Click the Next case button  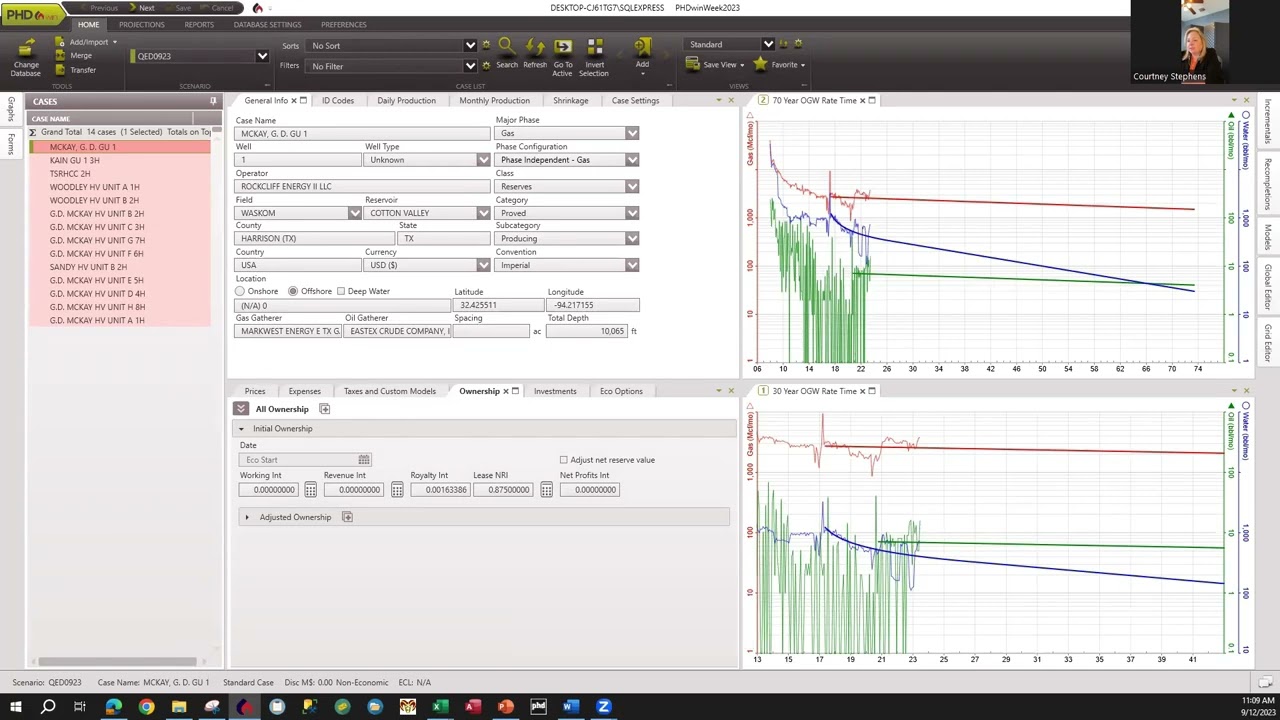click(140, 8)
